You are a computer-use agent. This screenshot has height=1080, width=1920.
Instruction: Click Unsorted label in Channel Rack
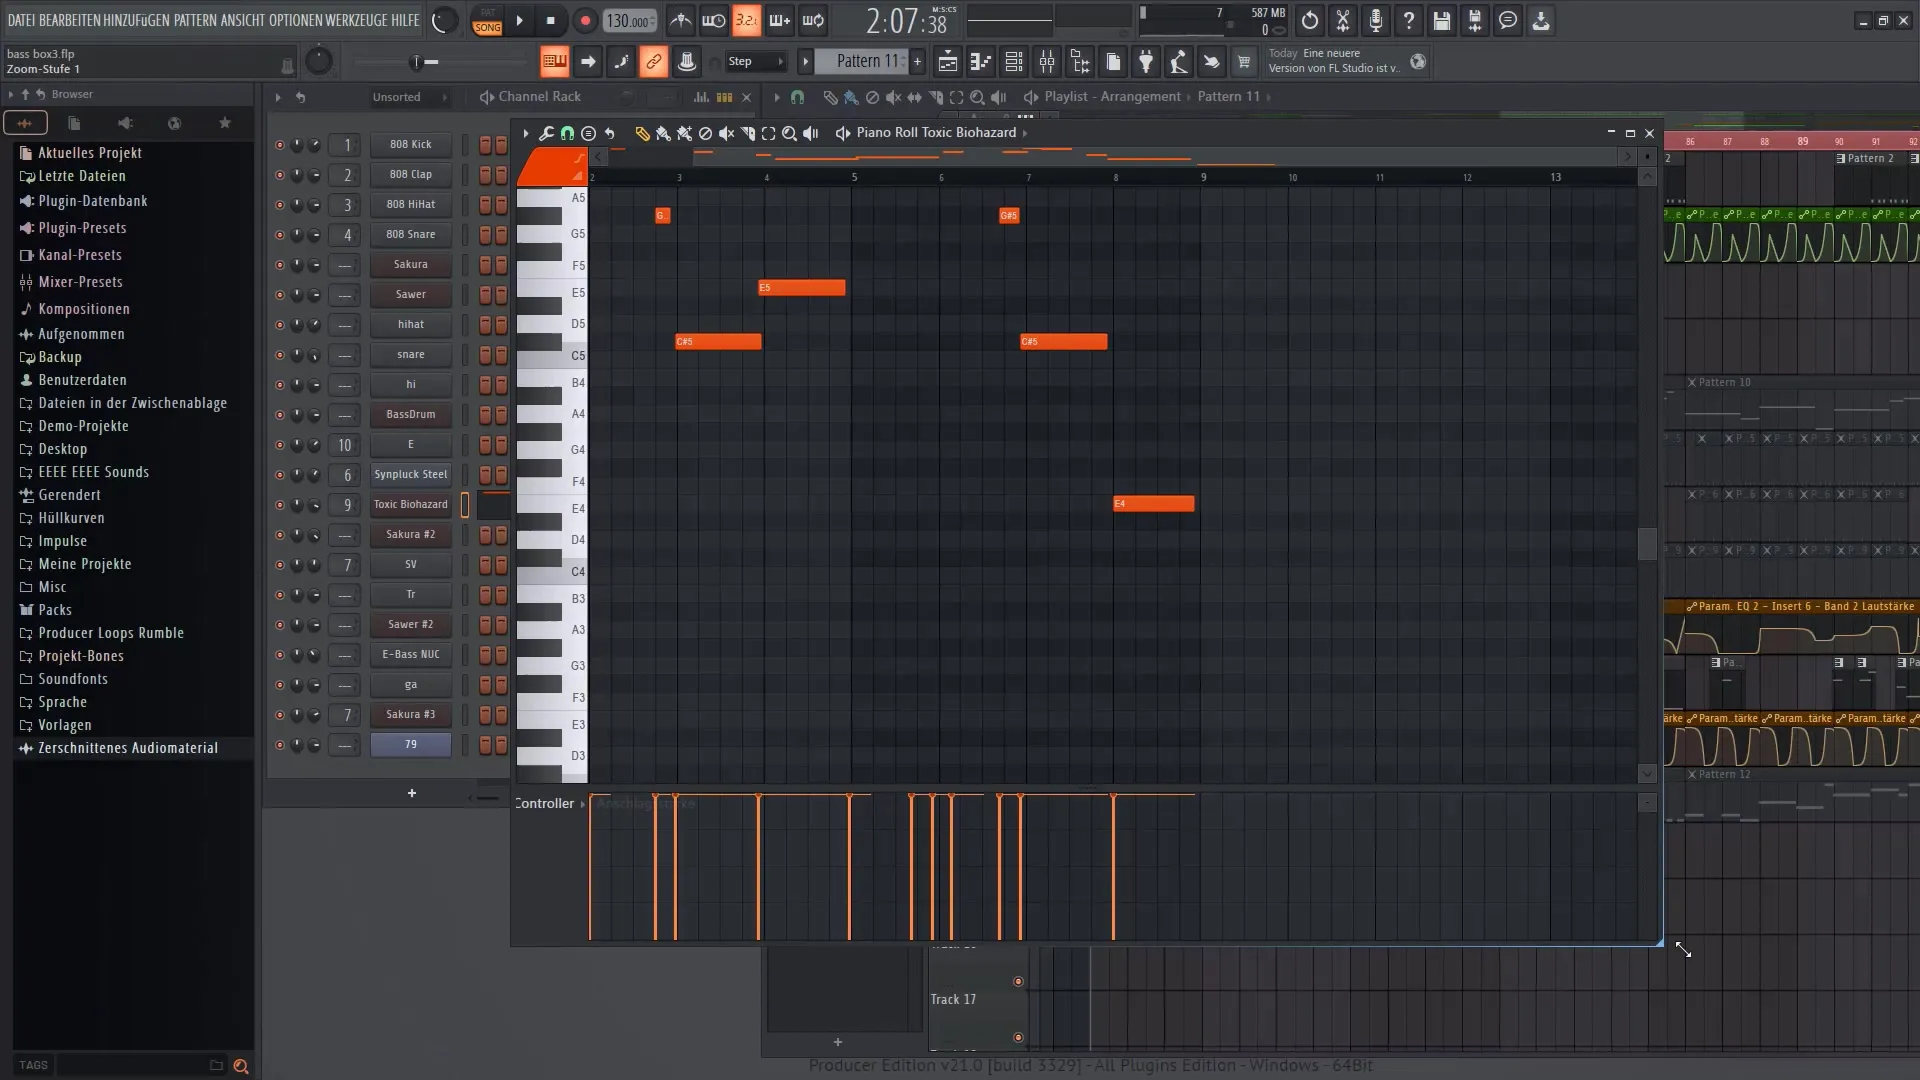coord(394,95)
